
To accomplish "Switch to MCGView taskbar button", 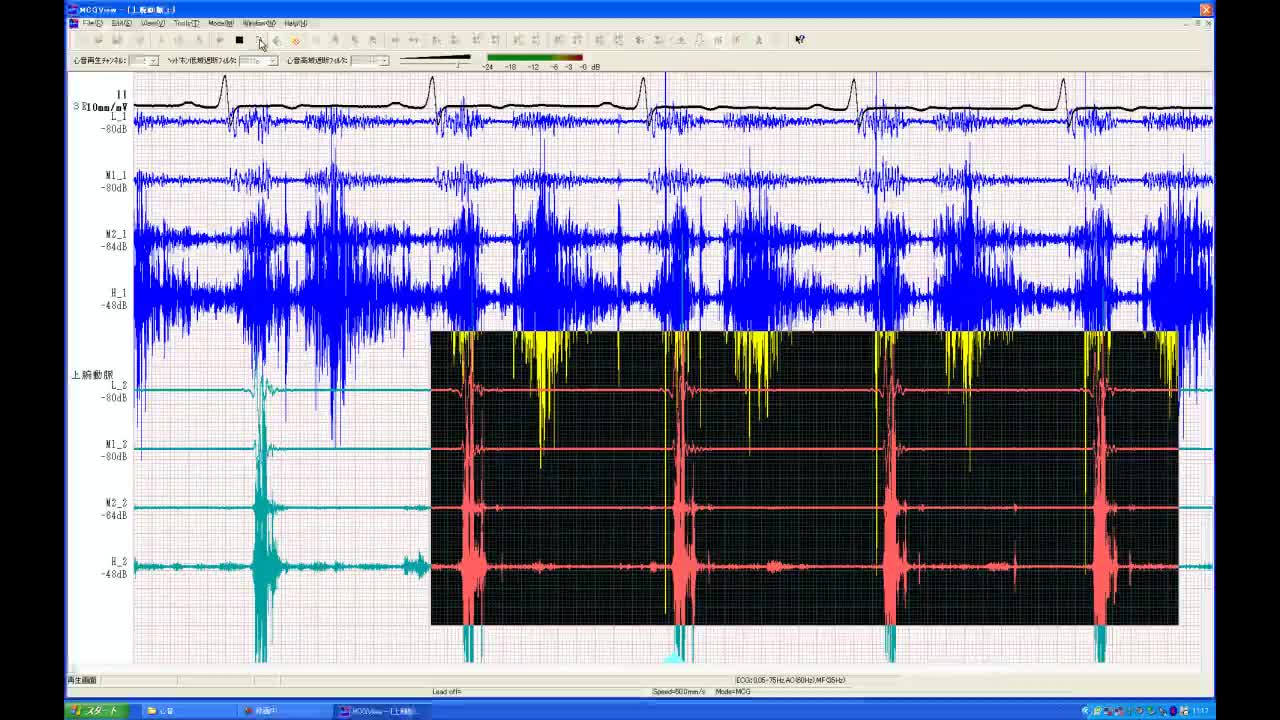I will click(378, 711).
